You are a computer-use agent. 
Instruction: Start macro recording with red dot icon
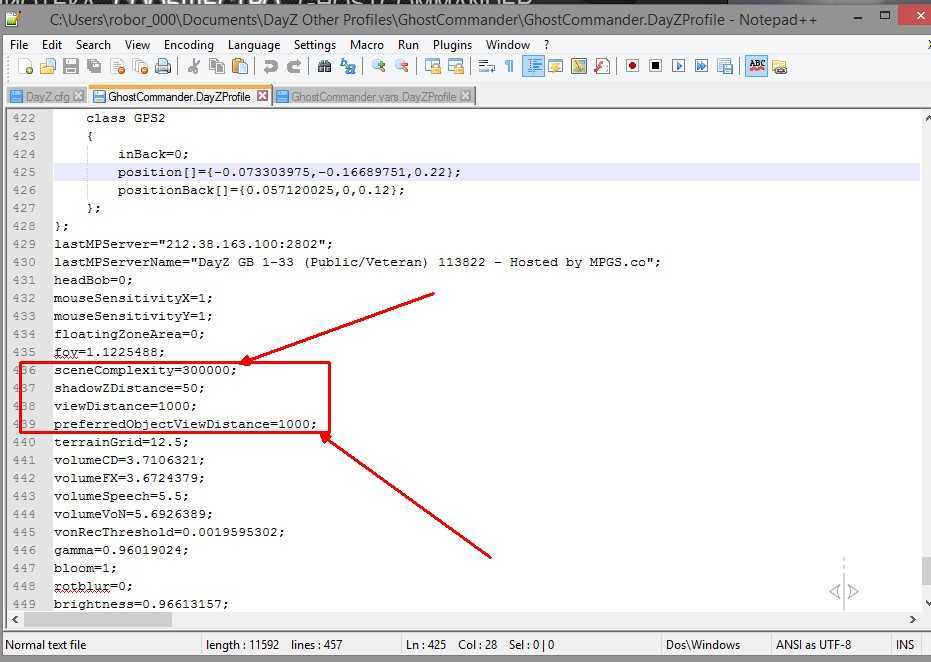tap(632, 67)
